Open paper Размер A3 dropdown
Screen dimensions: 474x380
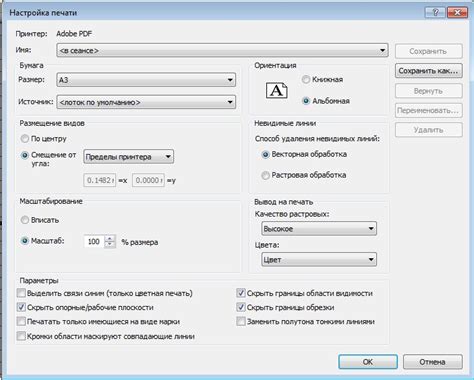click(146, 80)
